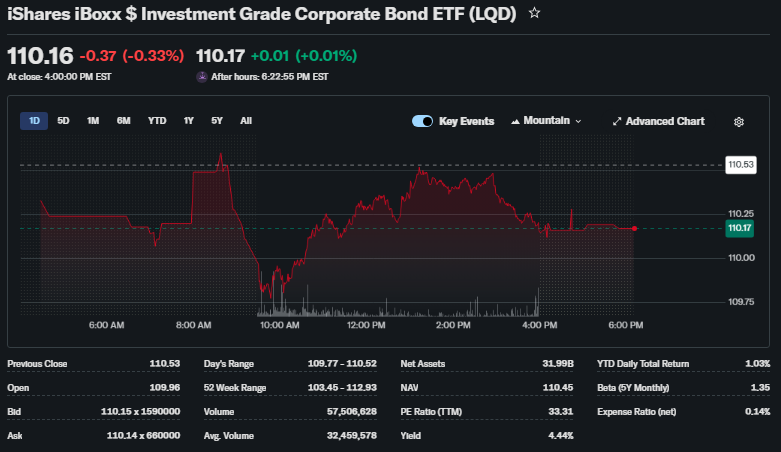Select the 5Y time range

tap(217, 121)
